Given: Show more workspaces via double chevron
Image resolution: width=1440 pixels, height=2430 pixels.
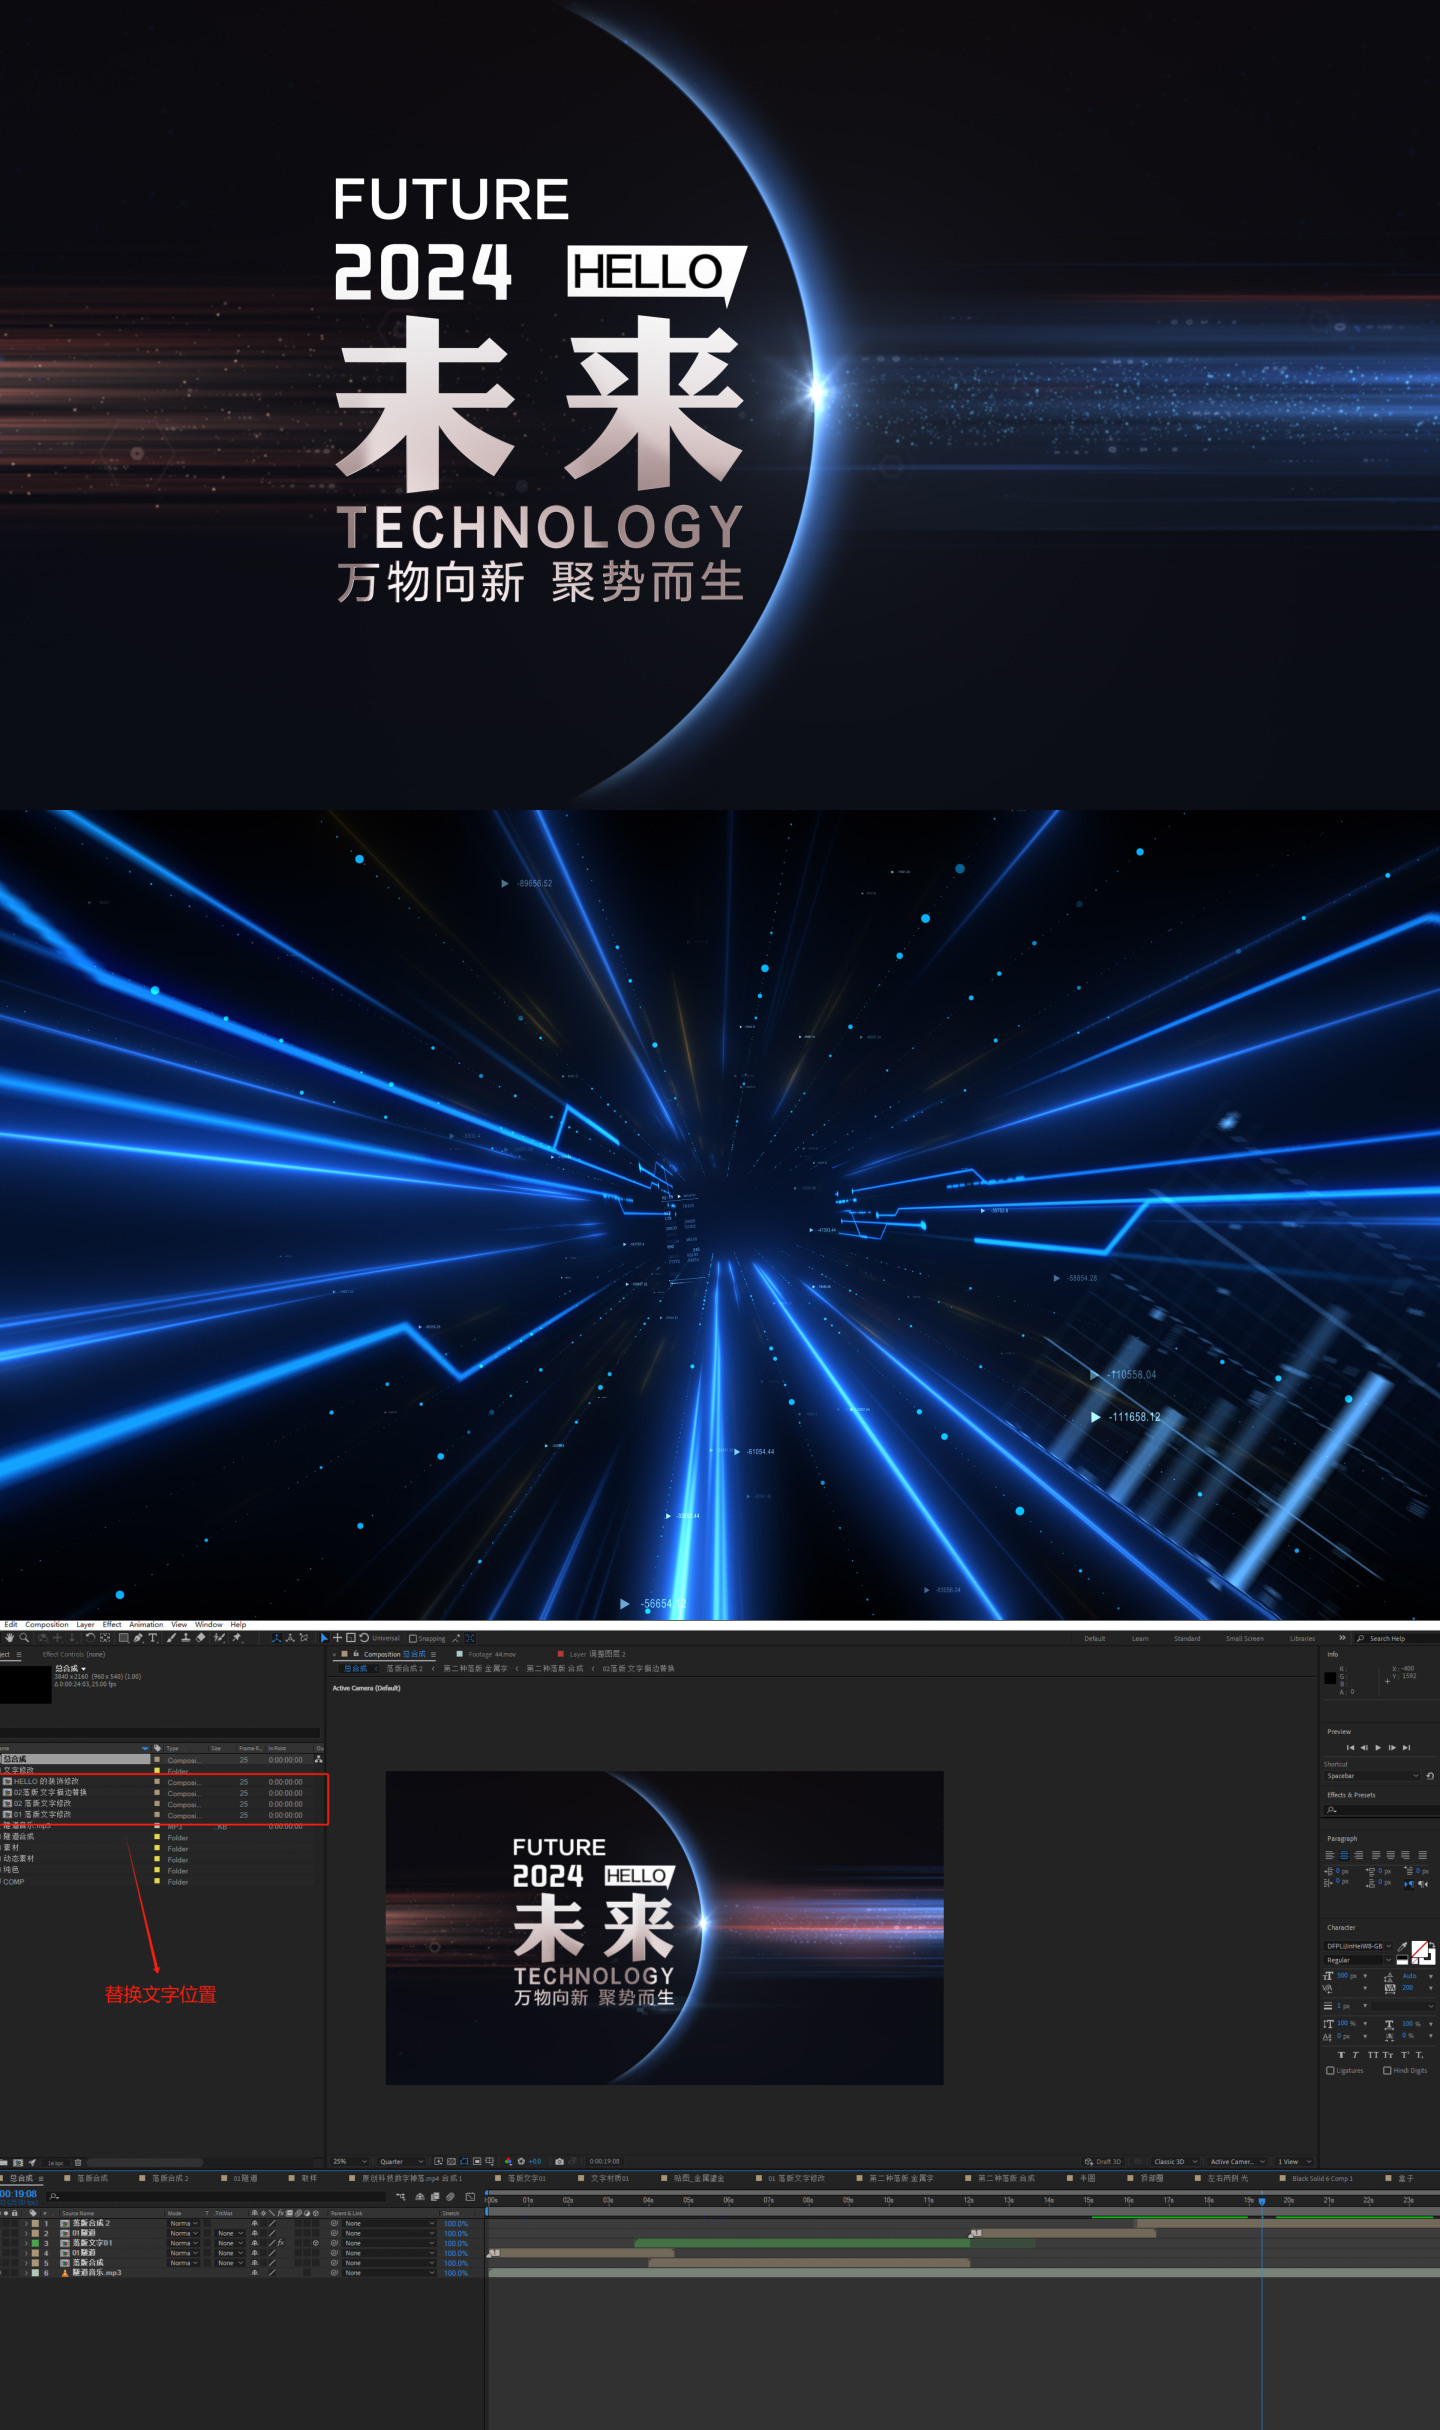Looking at the screenshot, I should (1342, 1638).
